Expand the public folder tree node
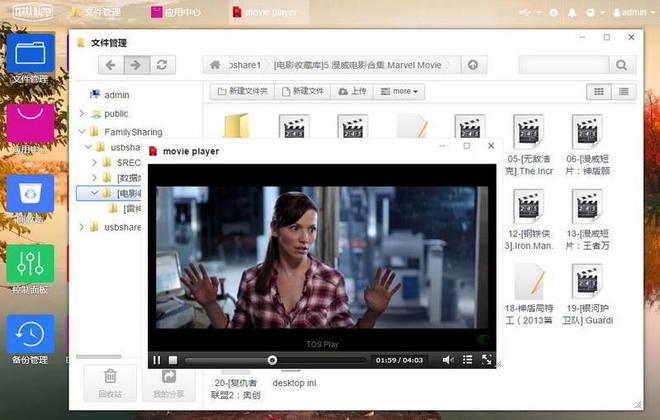Image resolution: width=660 pixels, height=420 pixels. coord(82,114)
